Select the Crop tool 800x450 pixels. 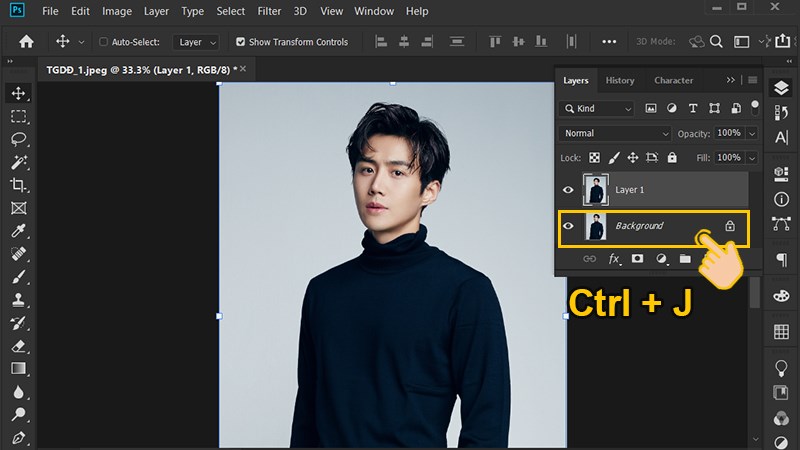[x=18, y=185]
